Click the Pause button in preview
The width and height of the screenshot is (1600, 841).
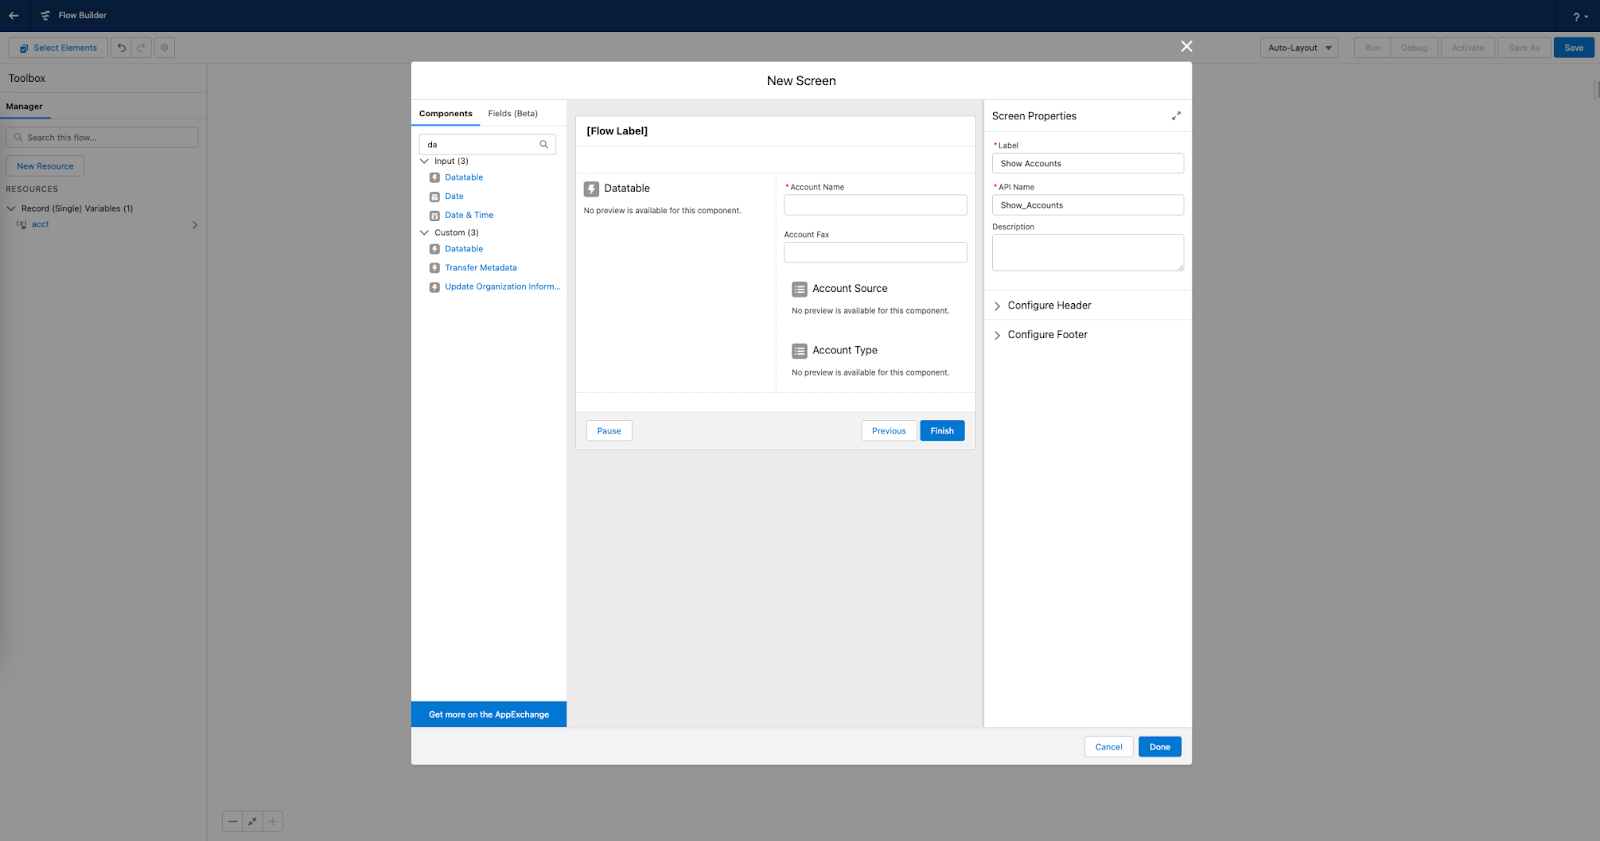tap(609, 431)
